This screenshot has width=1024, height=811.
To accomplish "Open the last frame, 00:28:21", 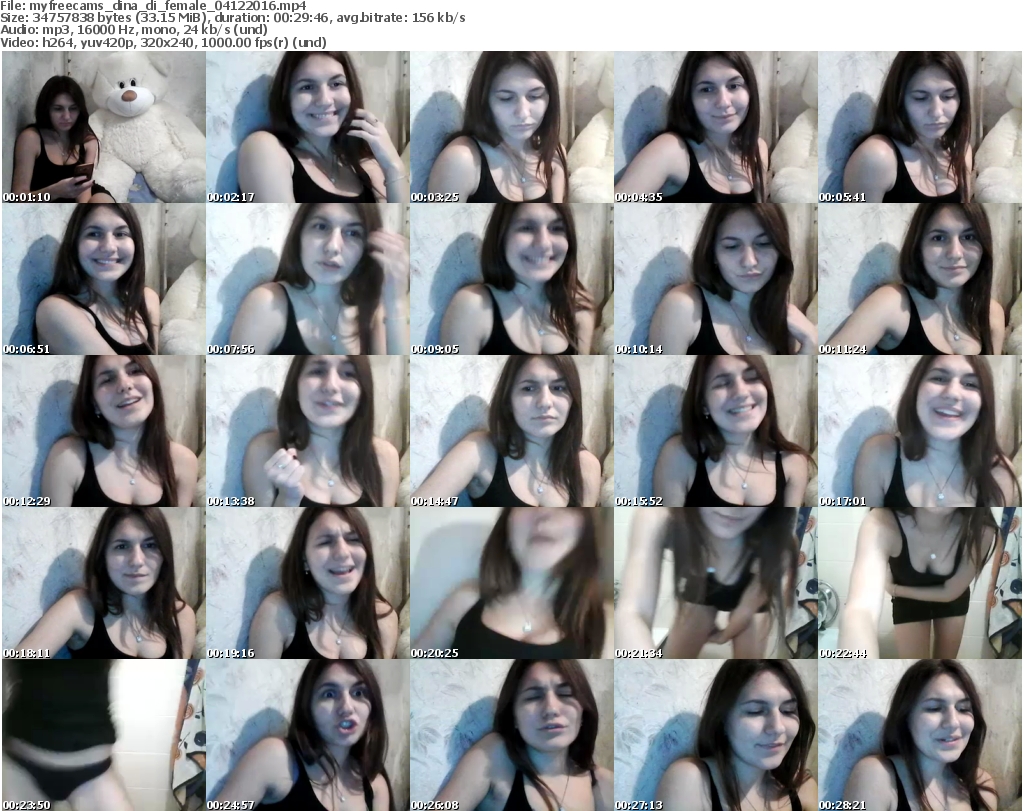I will [920, 735].
